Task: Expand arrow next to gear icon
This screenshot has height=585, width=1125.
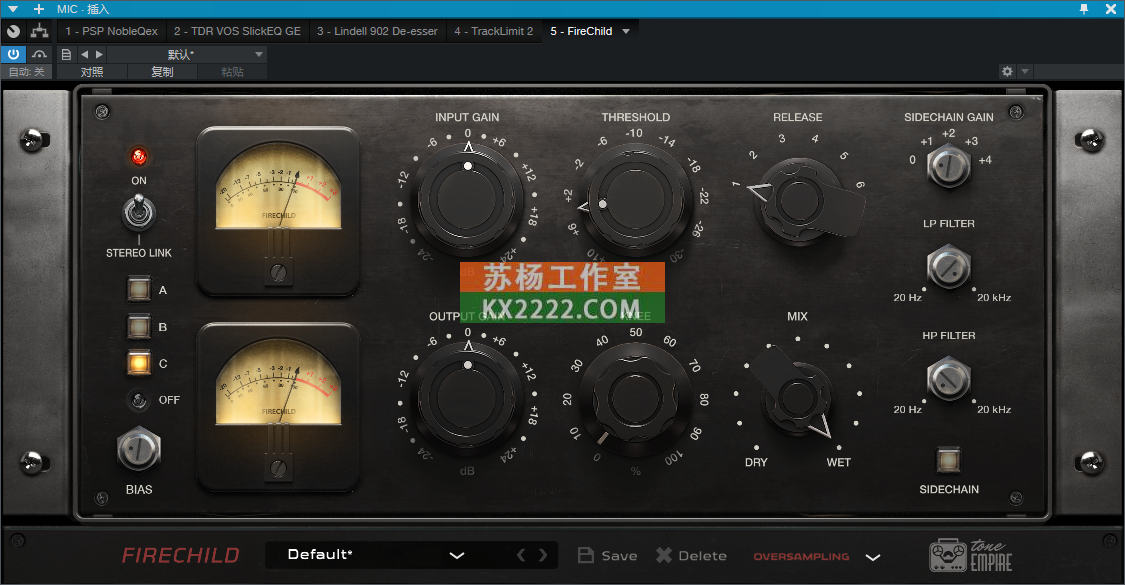Action: pos(1025,72)
